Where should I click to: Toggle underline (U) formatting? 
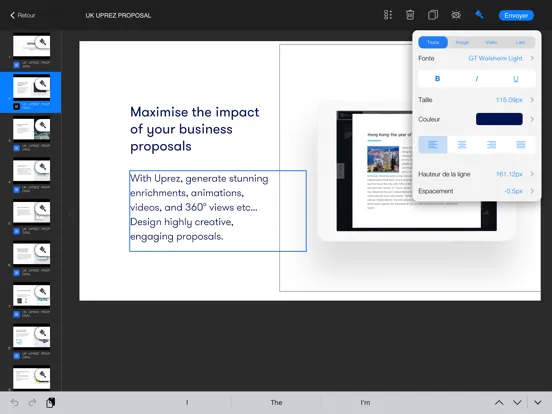(516, 79)
